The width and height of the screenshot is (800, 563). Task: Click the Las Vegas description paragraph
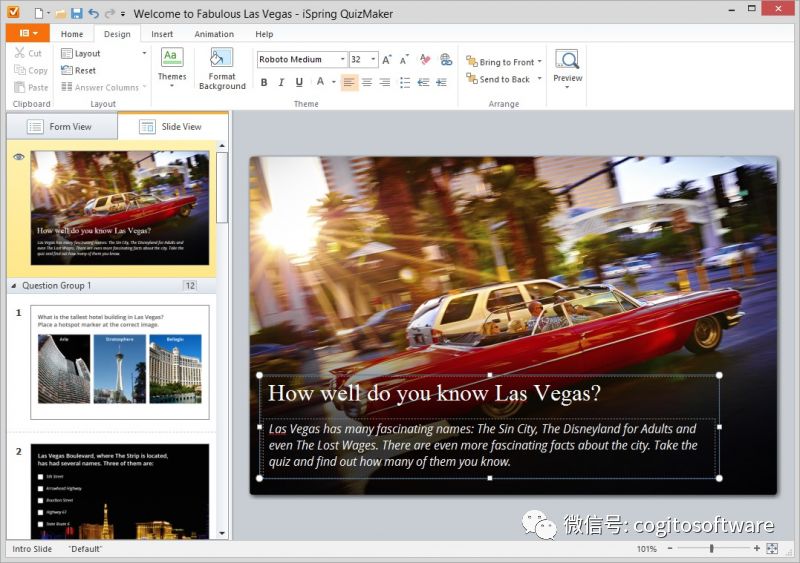pos(483,445)
